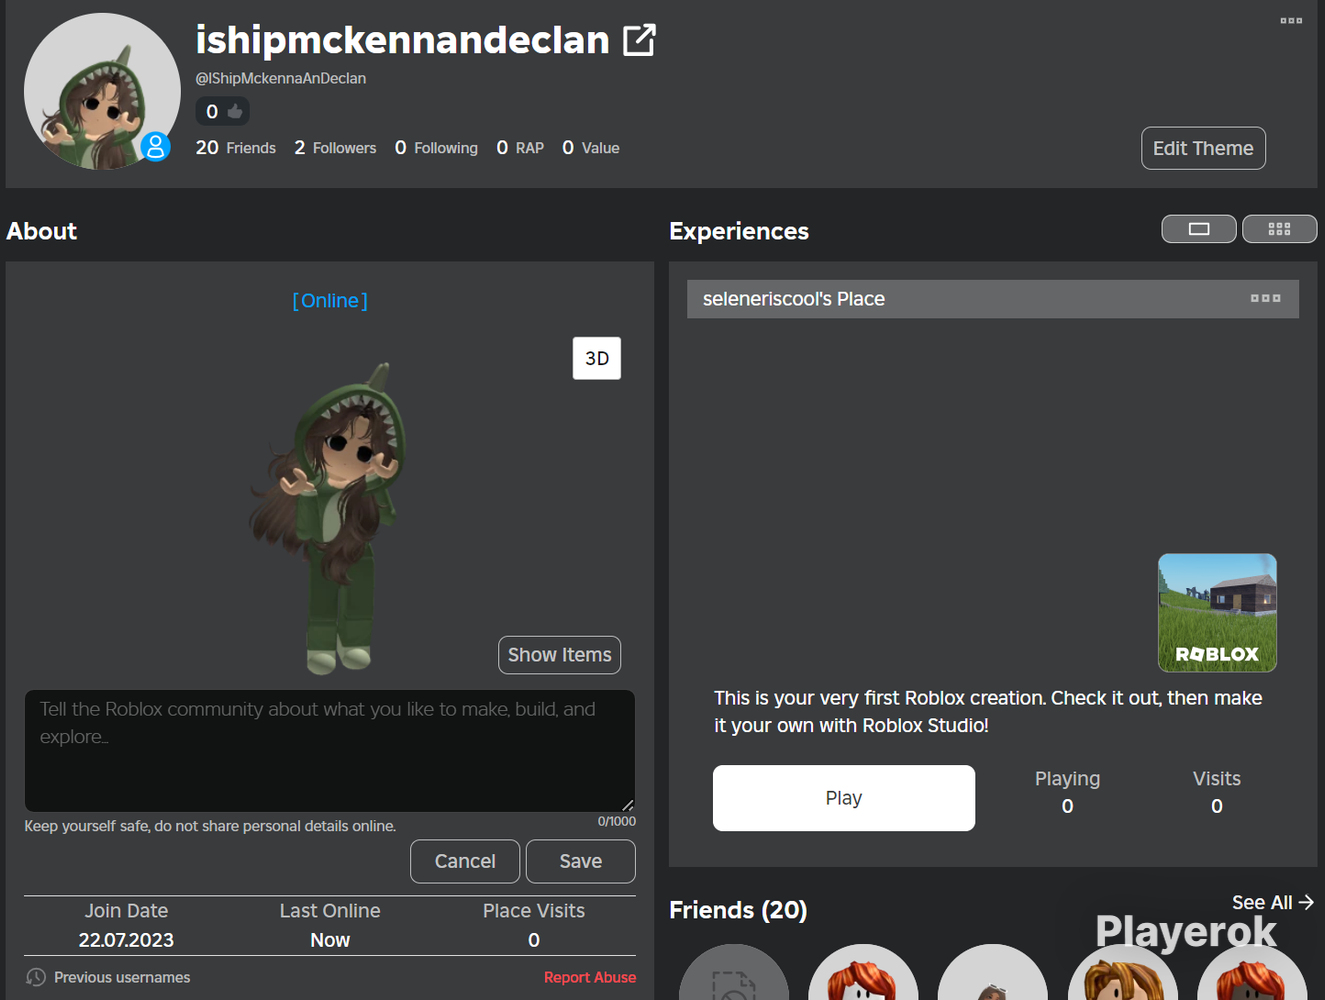Click the Join Date value 22.07.2023

coord(126,940)
